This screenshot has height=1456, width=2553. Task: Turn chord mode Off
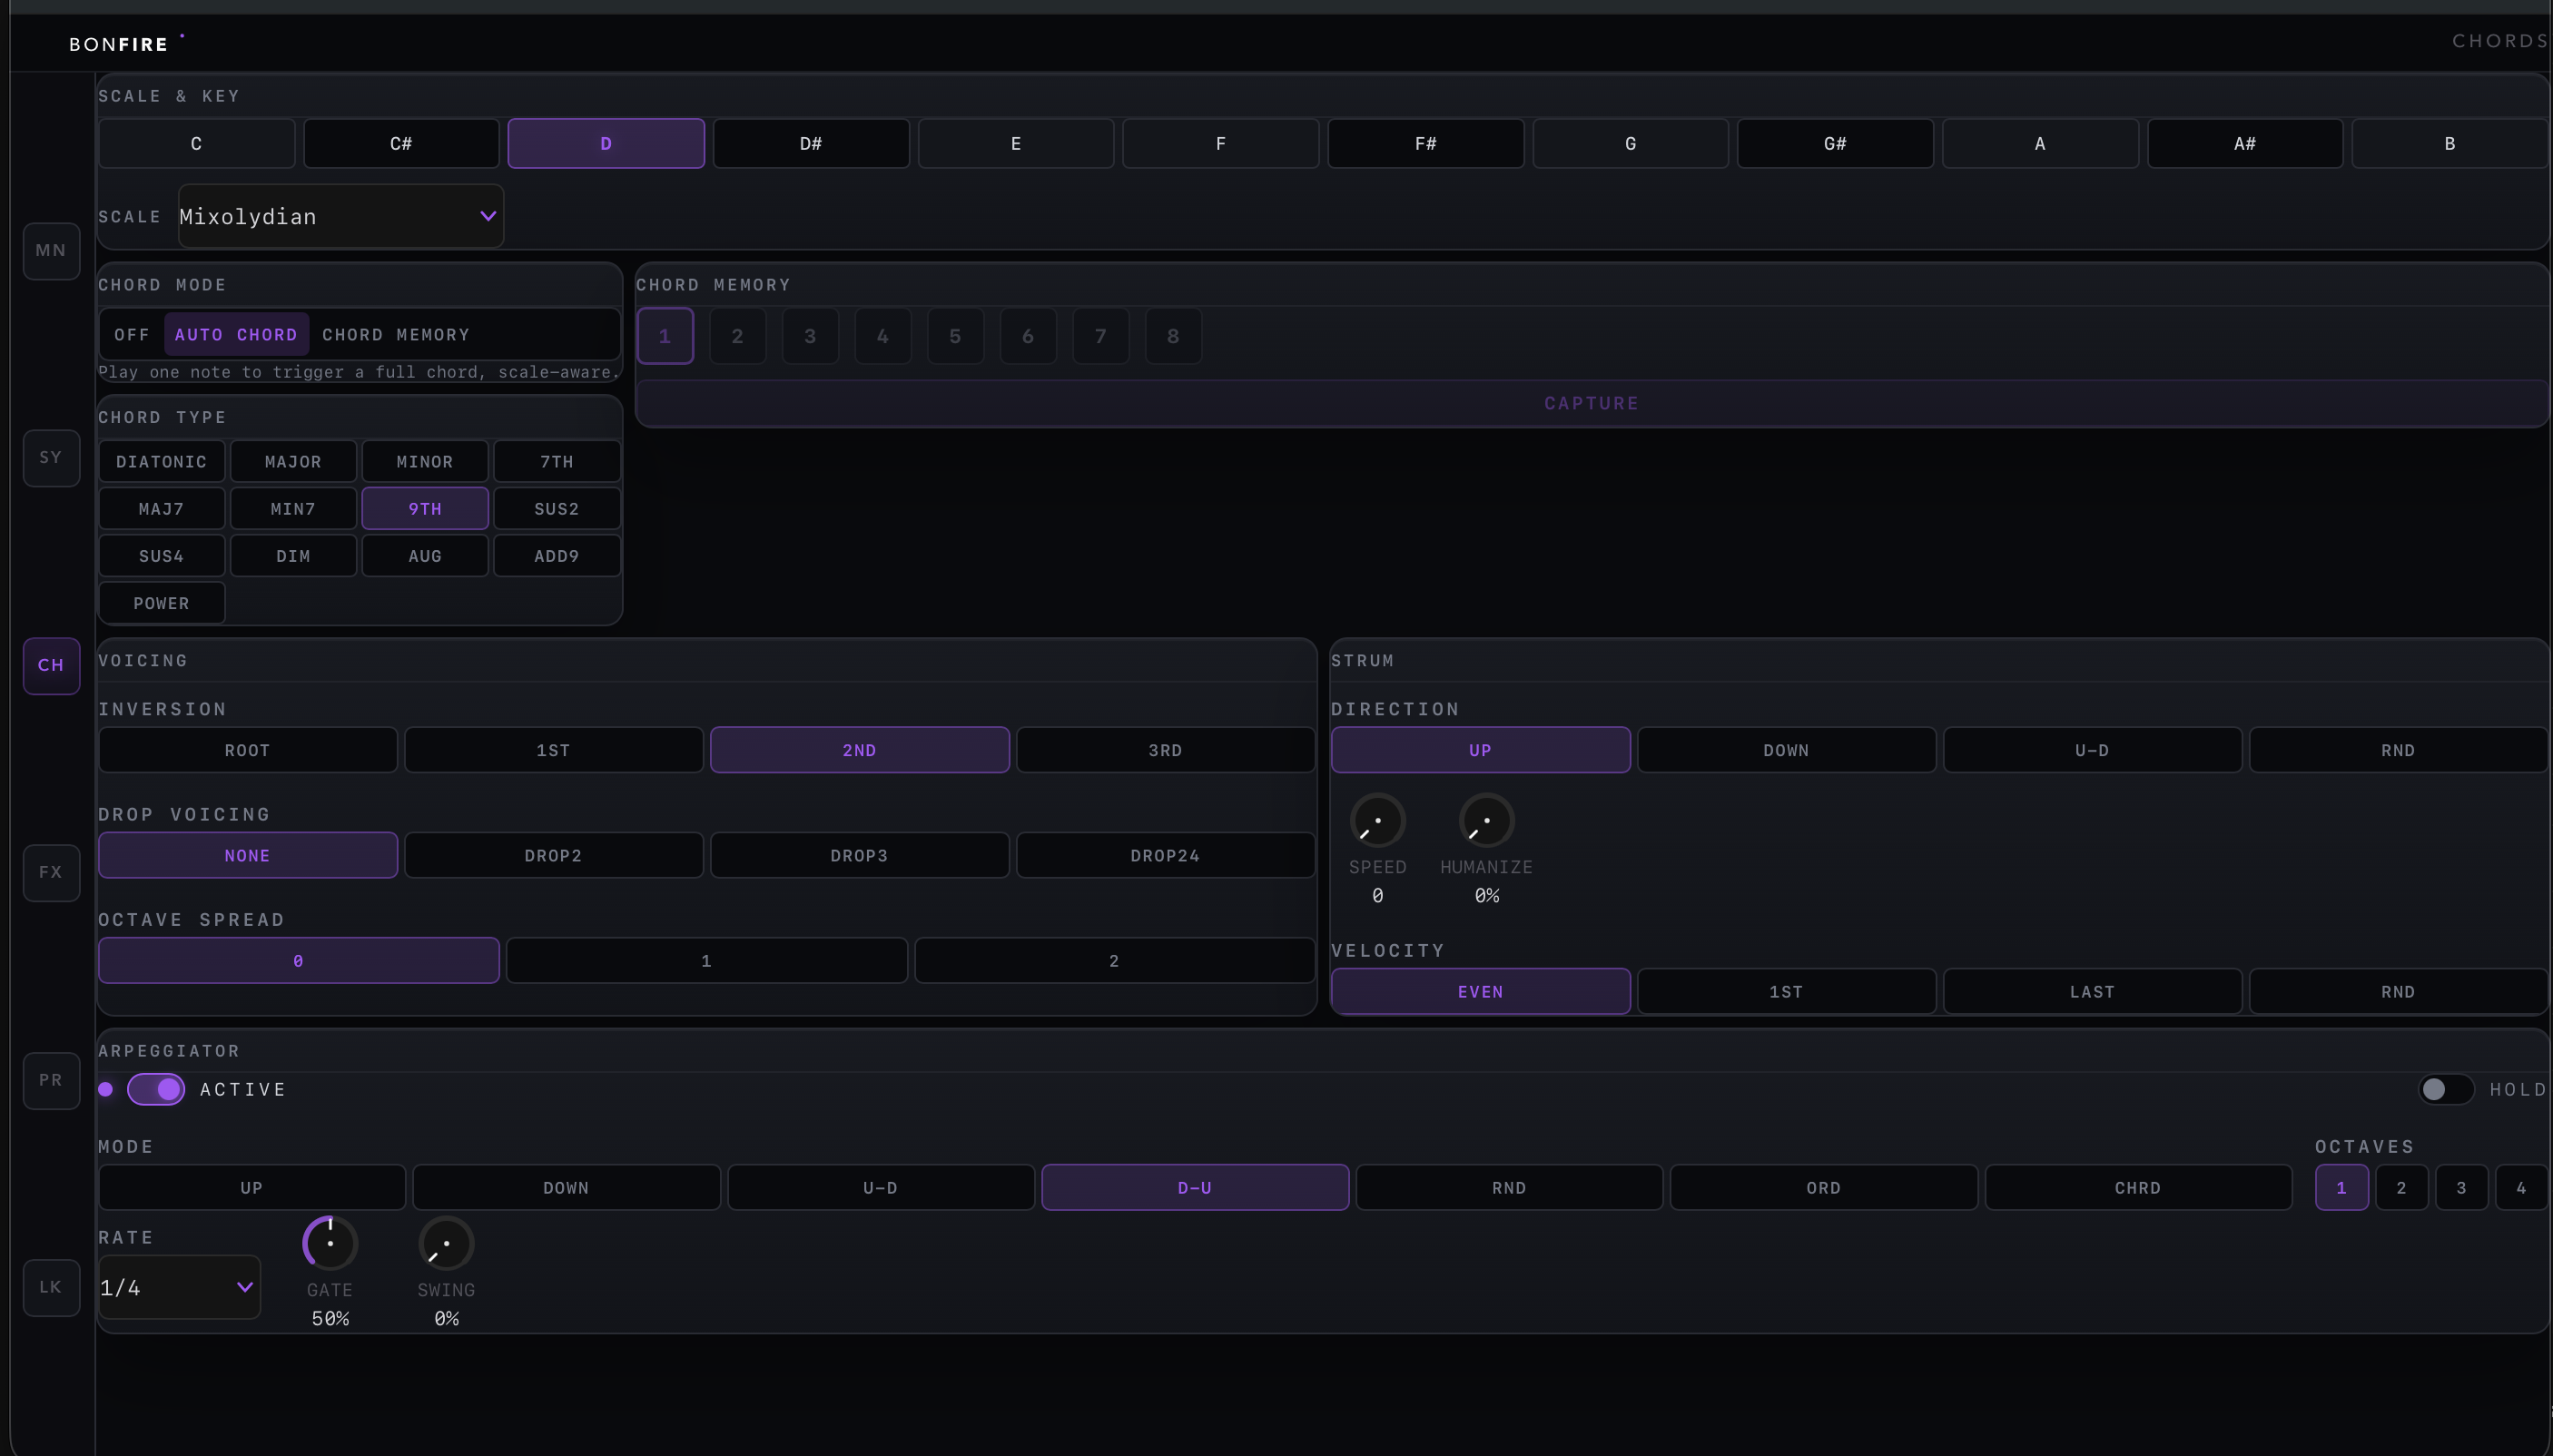pos(131,334)
